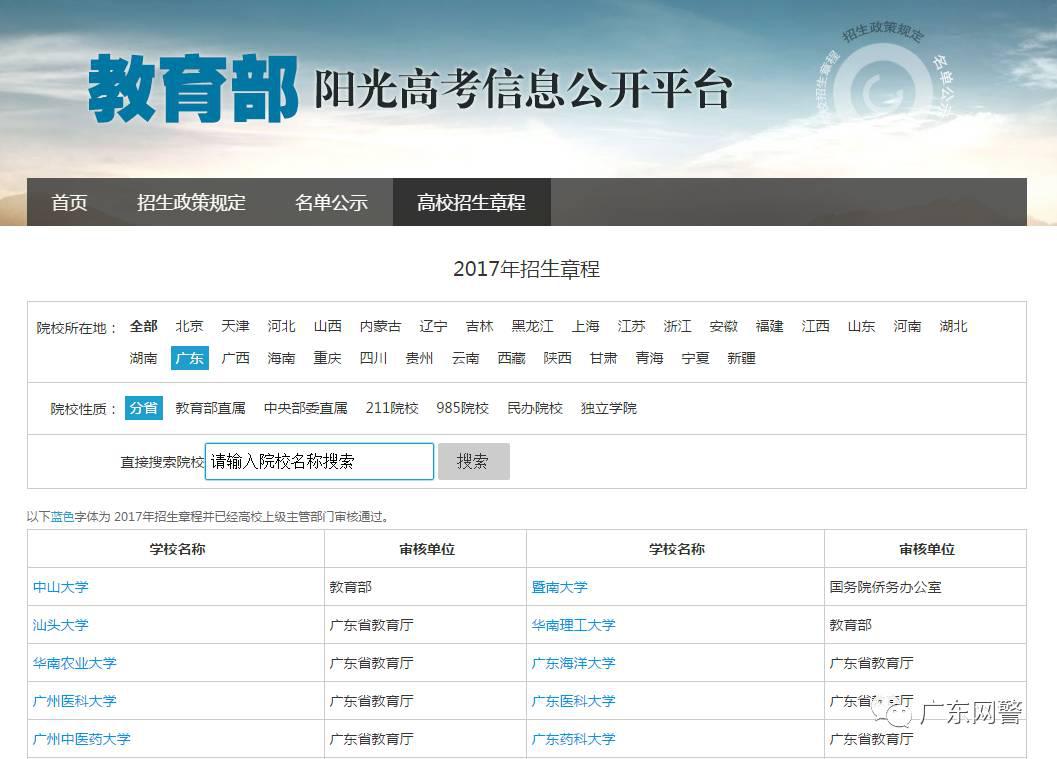Choose the 分省 school type option
1057x759 pixels.
pyautogui.click(x=143, y=408)
